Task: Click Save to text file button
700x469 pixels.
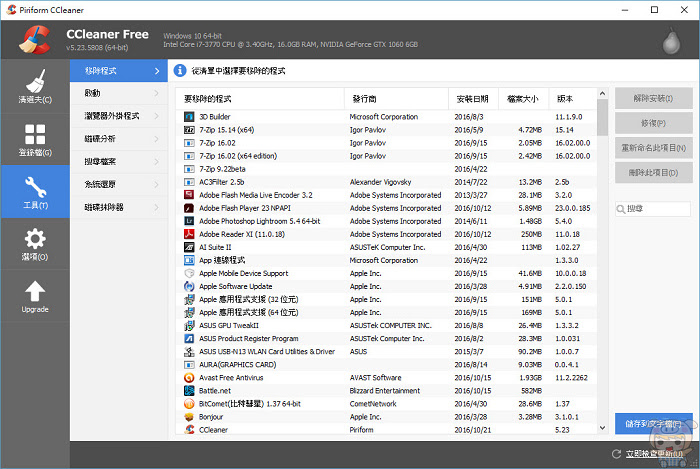Action: point(654,423)
